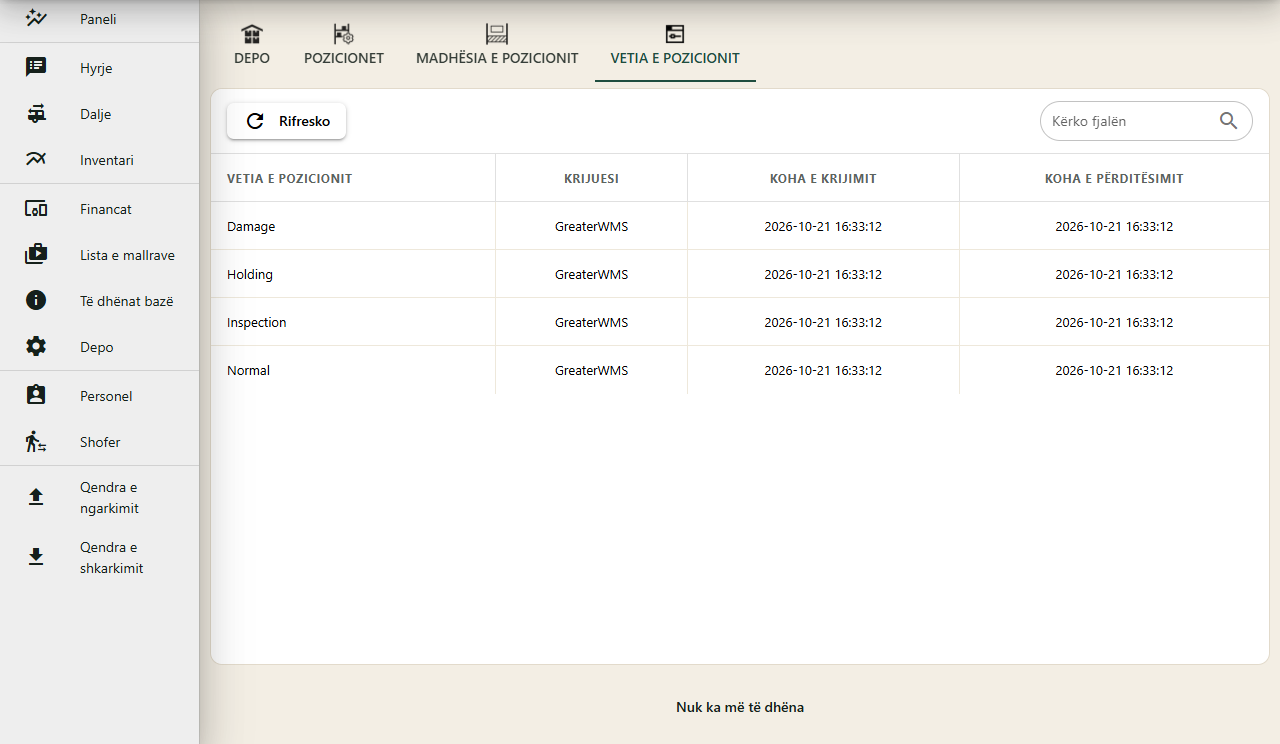Click the Financat devices icon

tap(36, 209)
